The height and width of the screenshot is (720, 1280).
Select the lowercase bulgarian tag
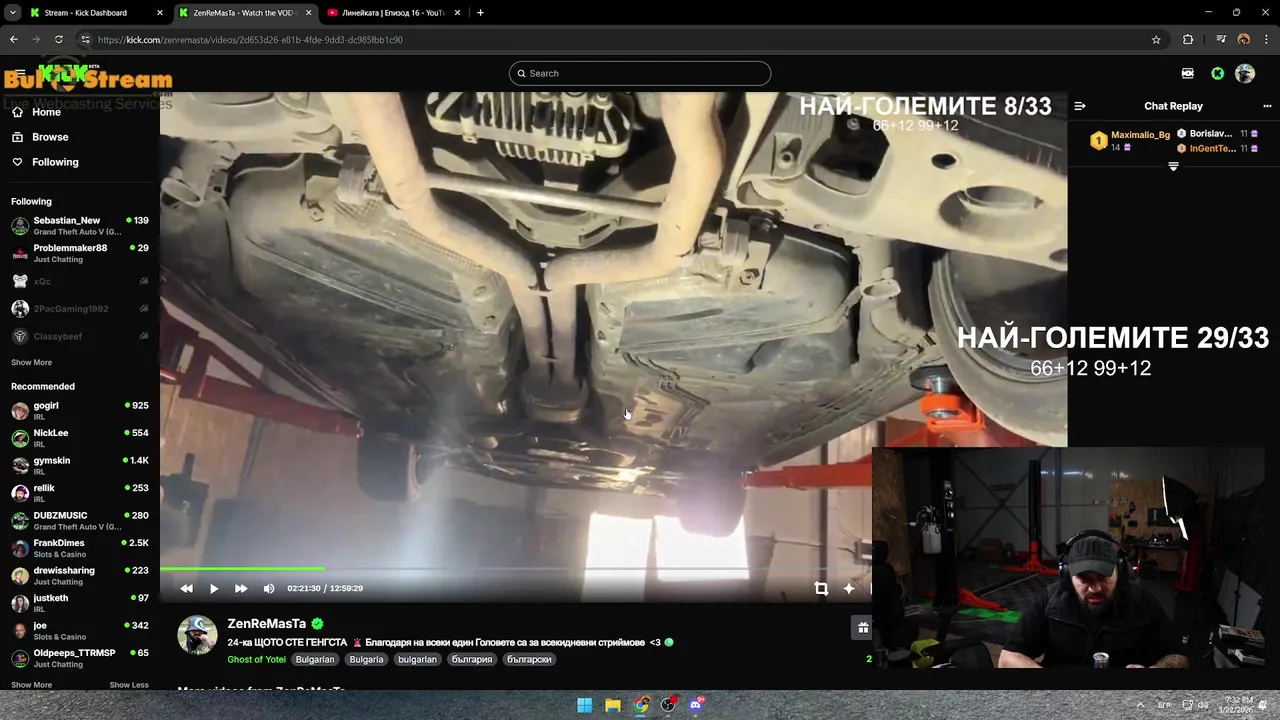point(417,659)
